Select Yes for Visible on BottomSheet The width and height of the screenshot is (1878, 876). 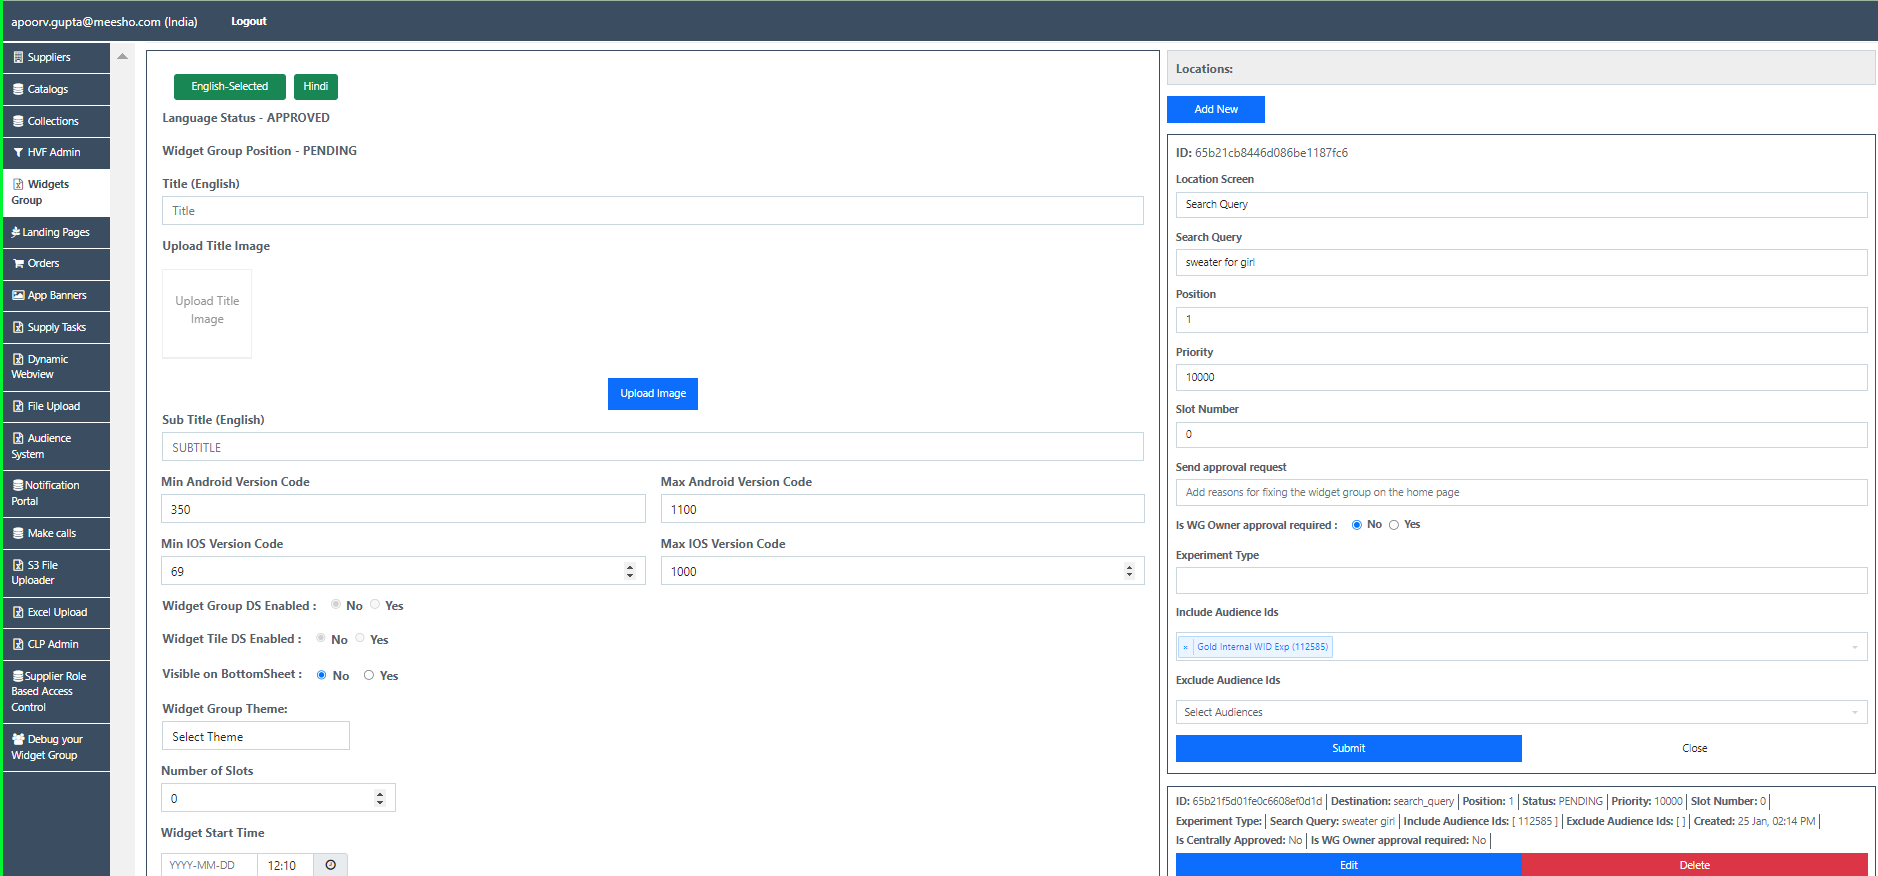click(369, 675)
